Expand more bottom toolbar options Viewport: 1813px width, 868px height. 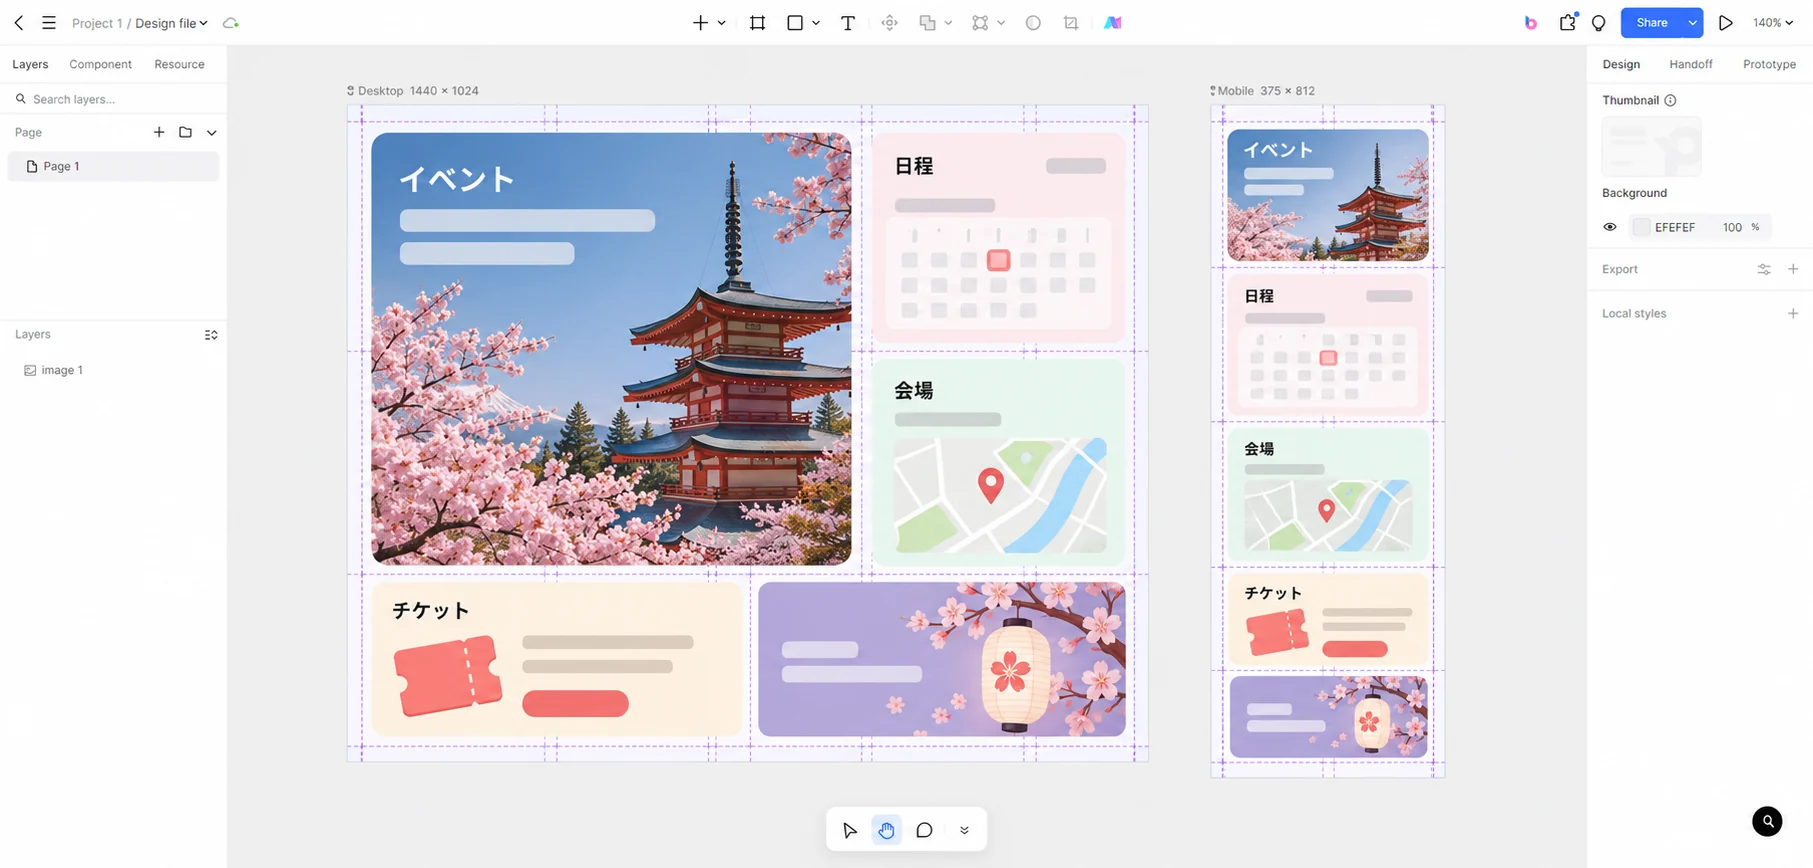pos(964,830)
